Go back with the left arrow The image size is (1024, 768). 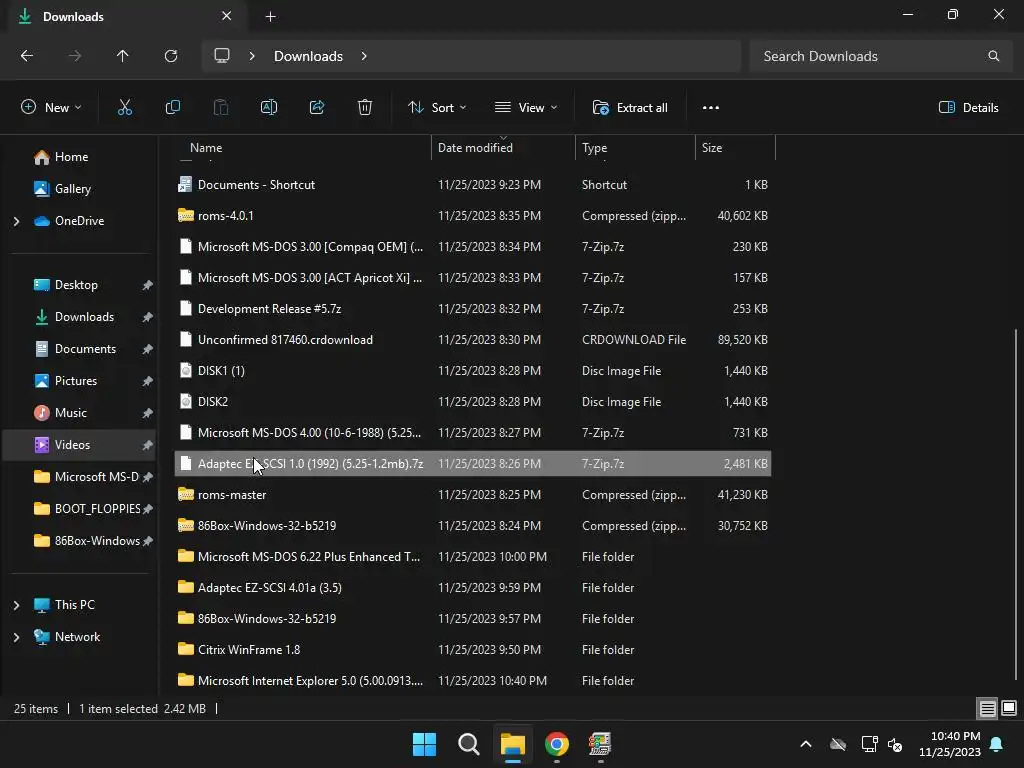[27, 56]
